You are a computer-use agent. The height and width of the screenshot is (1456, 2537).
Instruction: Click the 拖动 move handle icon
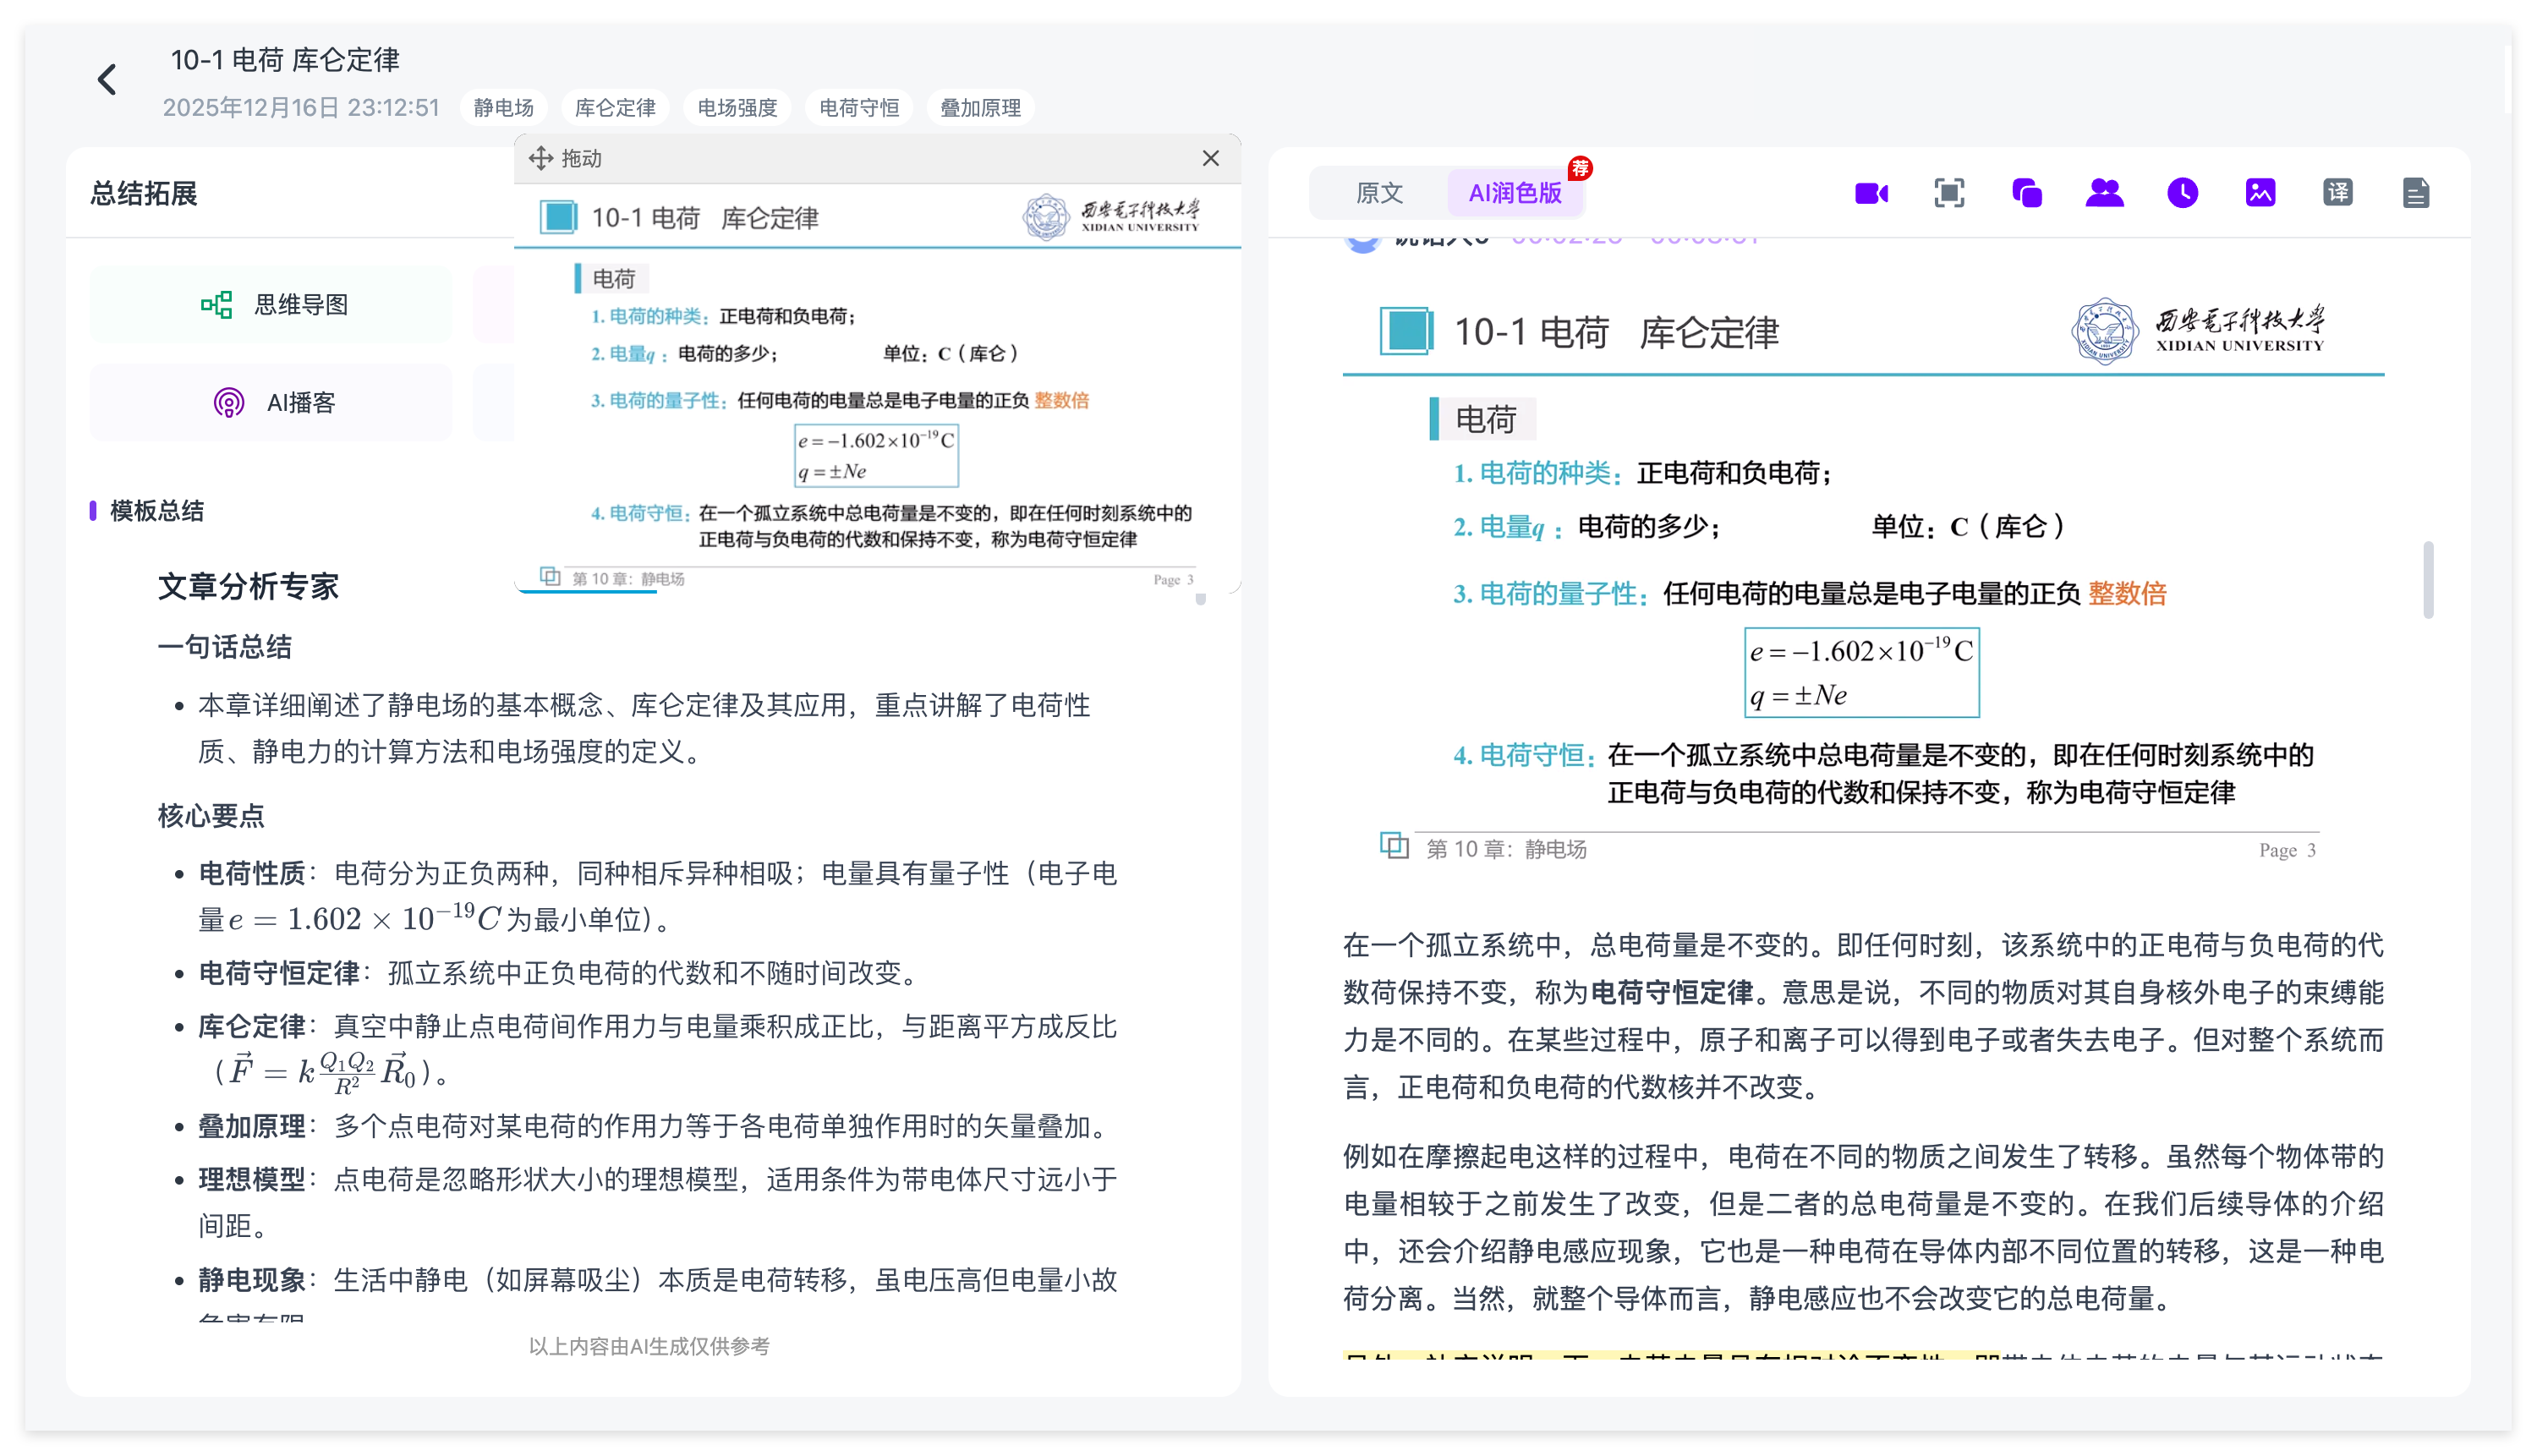(x=541, y=158)
